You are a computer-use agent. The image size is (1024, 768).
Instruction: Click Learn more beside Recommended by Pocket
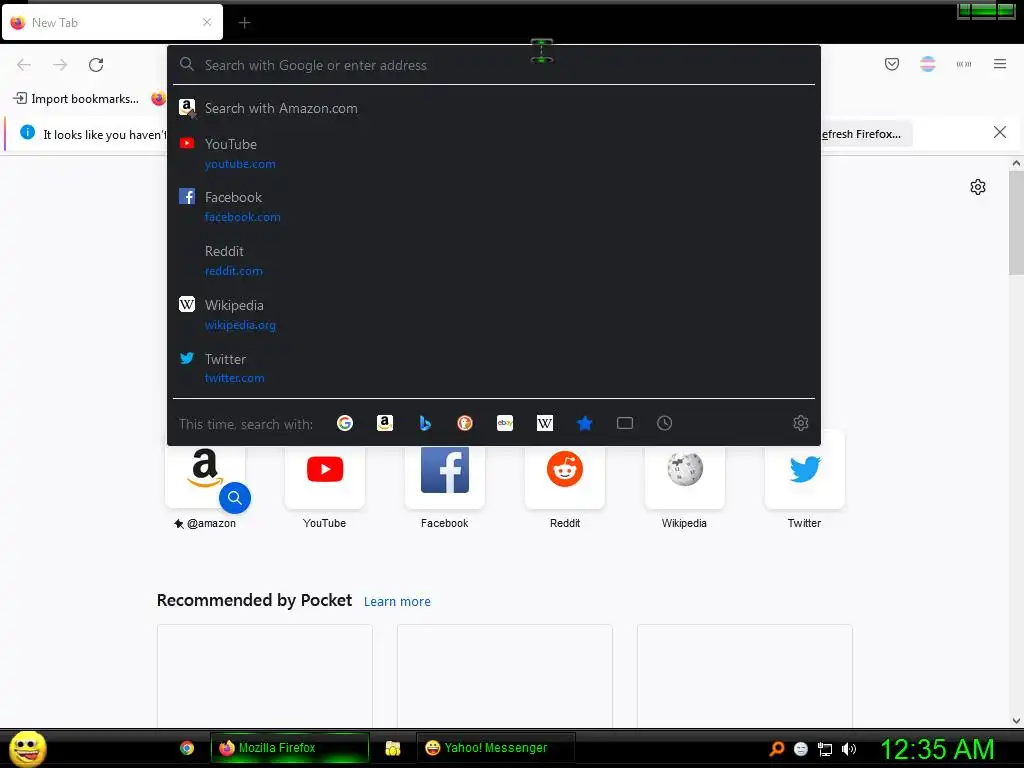click(x=397, y=601)
